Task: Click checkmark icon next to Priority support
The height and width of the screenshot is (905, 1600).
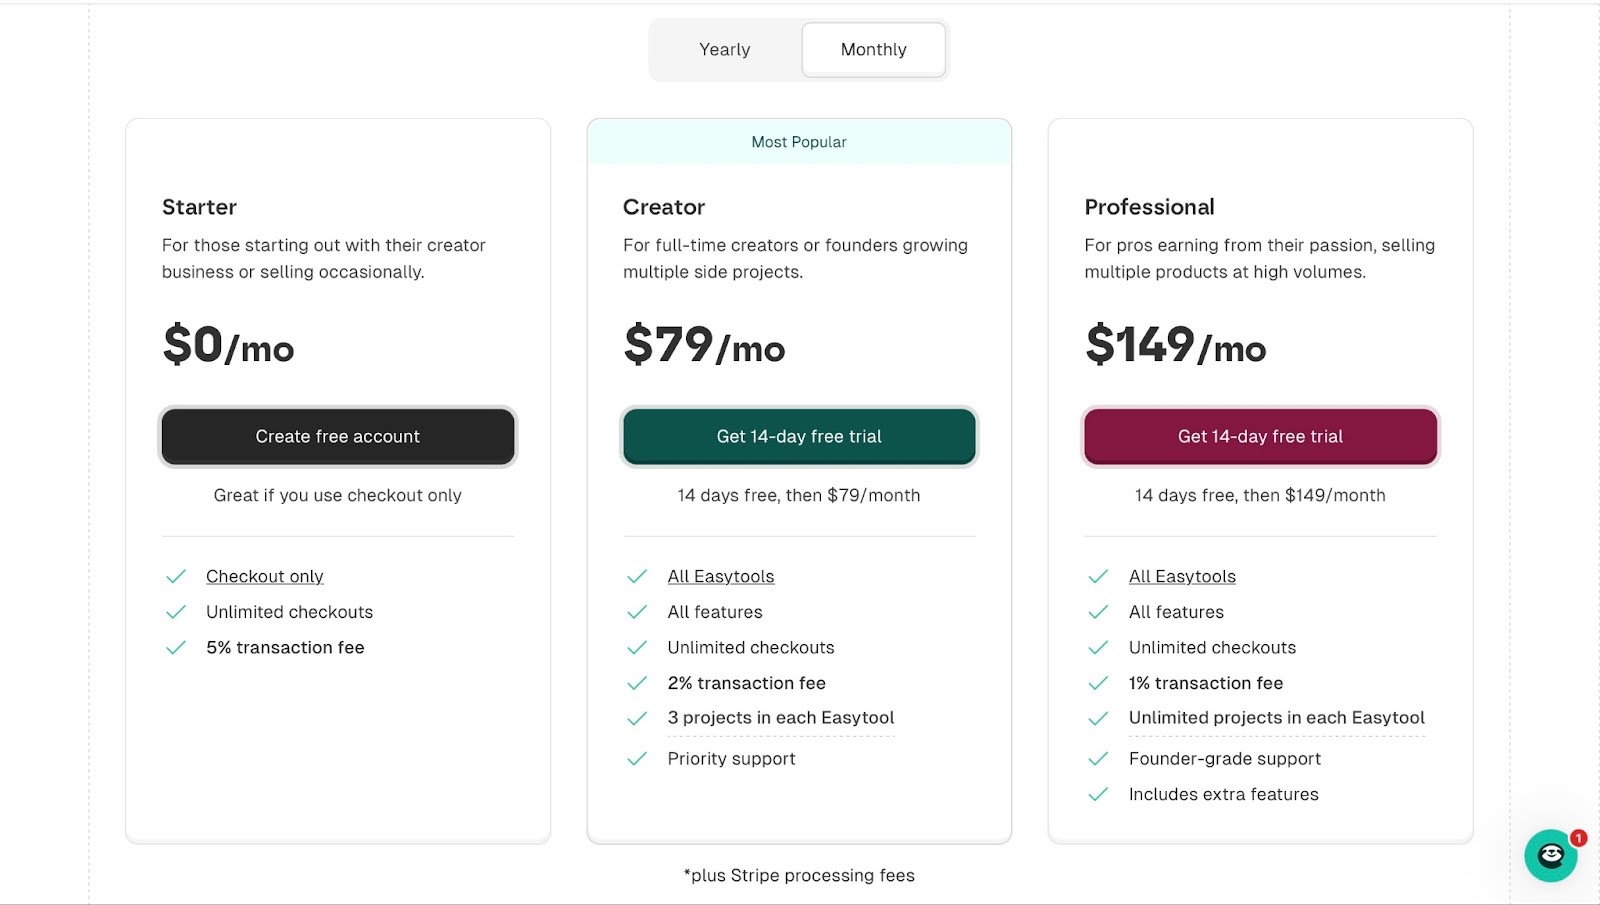Action: pyautogui.click(x=637, y=759)
